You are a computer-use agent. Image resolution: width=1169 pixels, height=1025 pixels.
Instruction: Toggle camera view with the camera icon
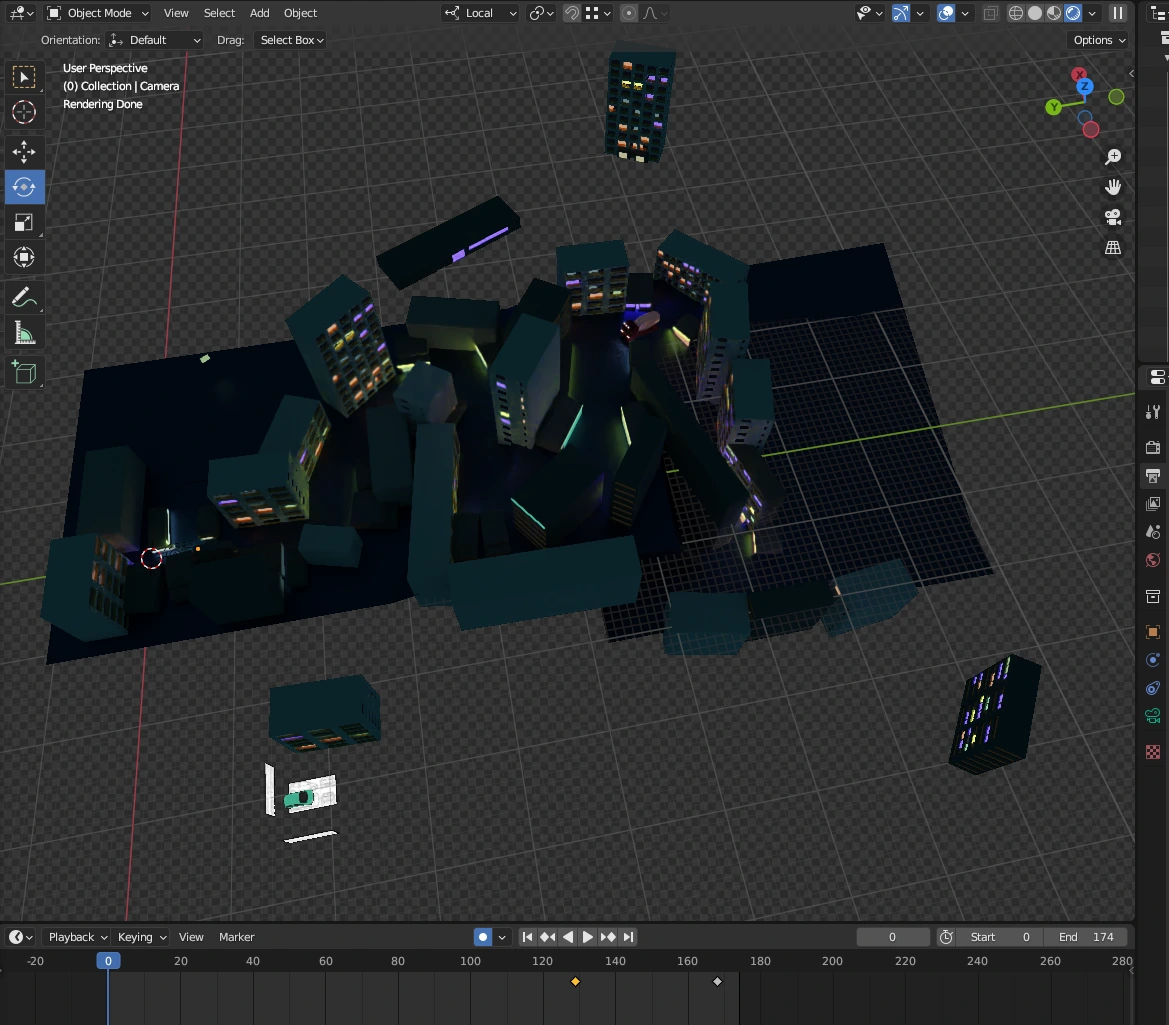(x=1112, y=217)
